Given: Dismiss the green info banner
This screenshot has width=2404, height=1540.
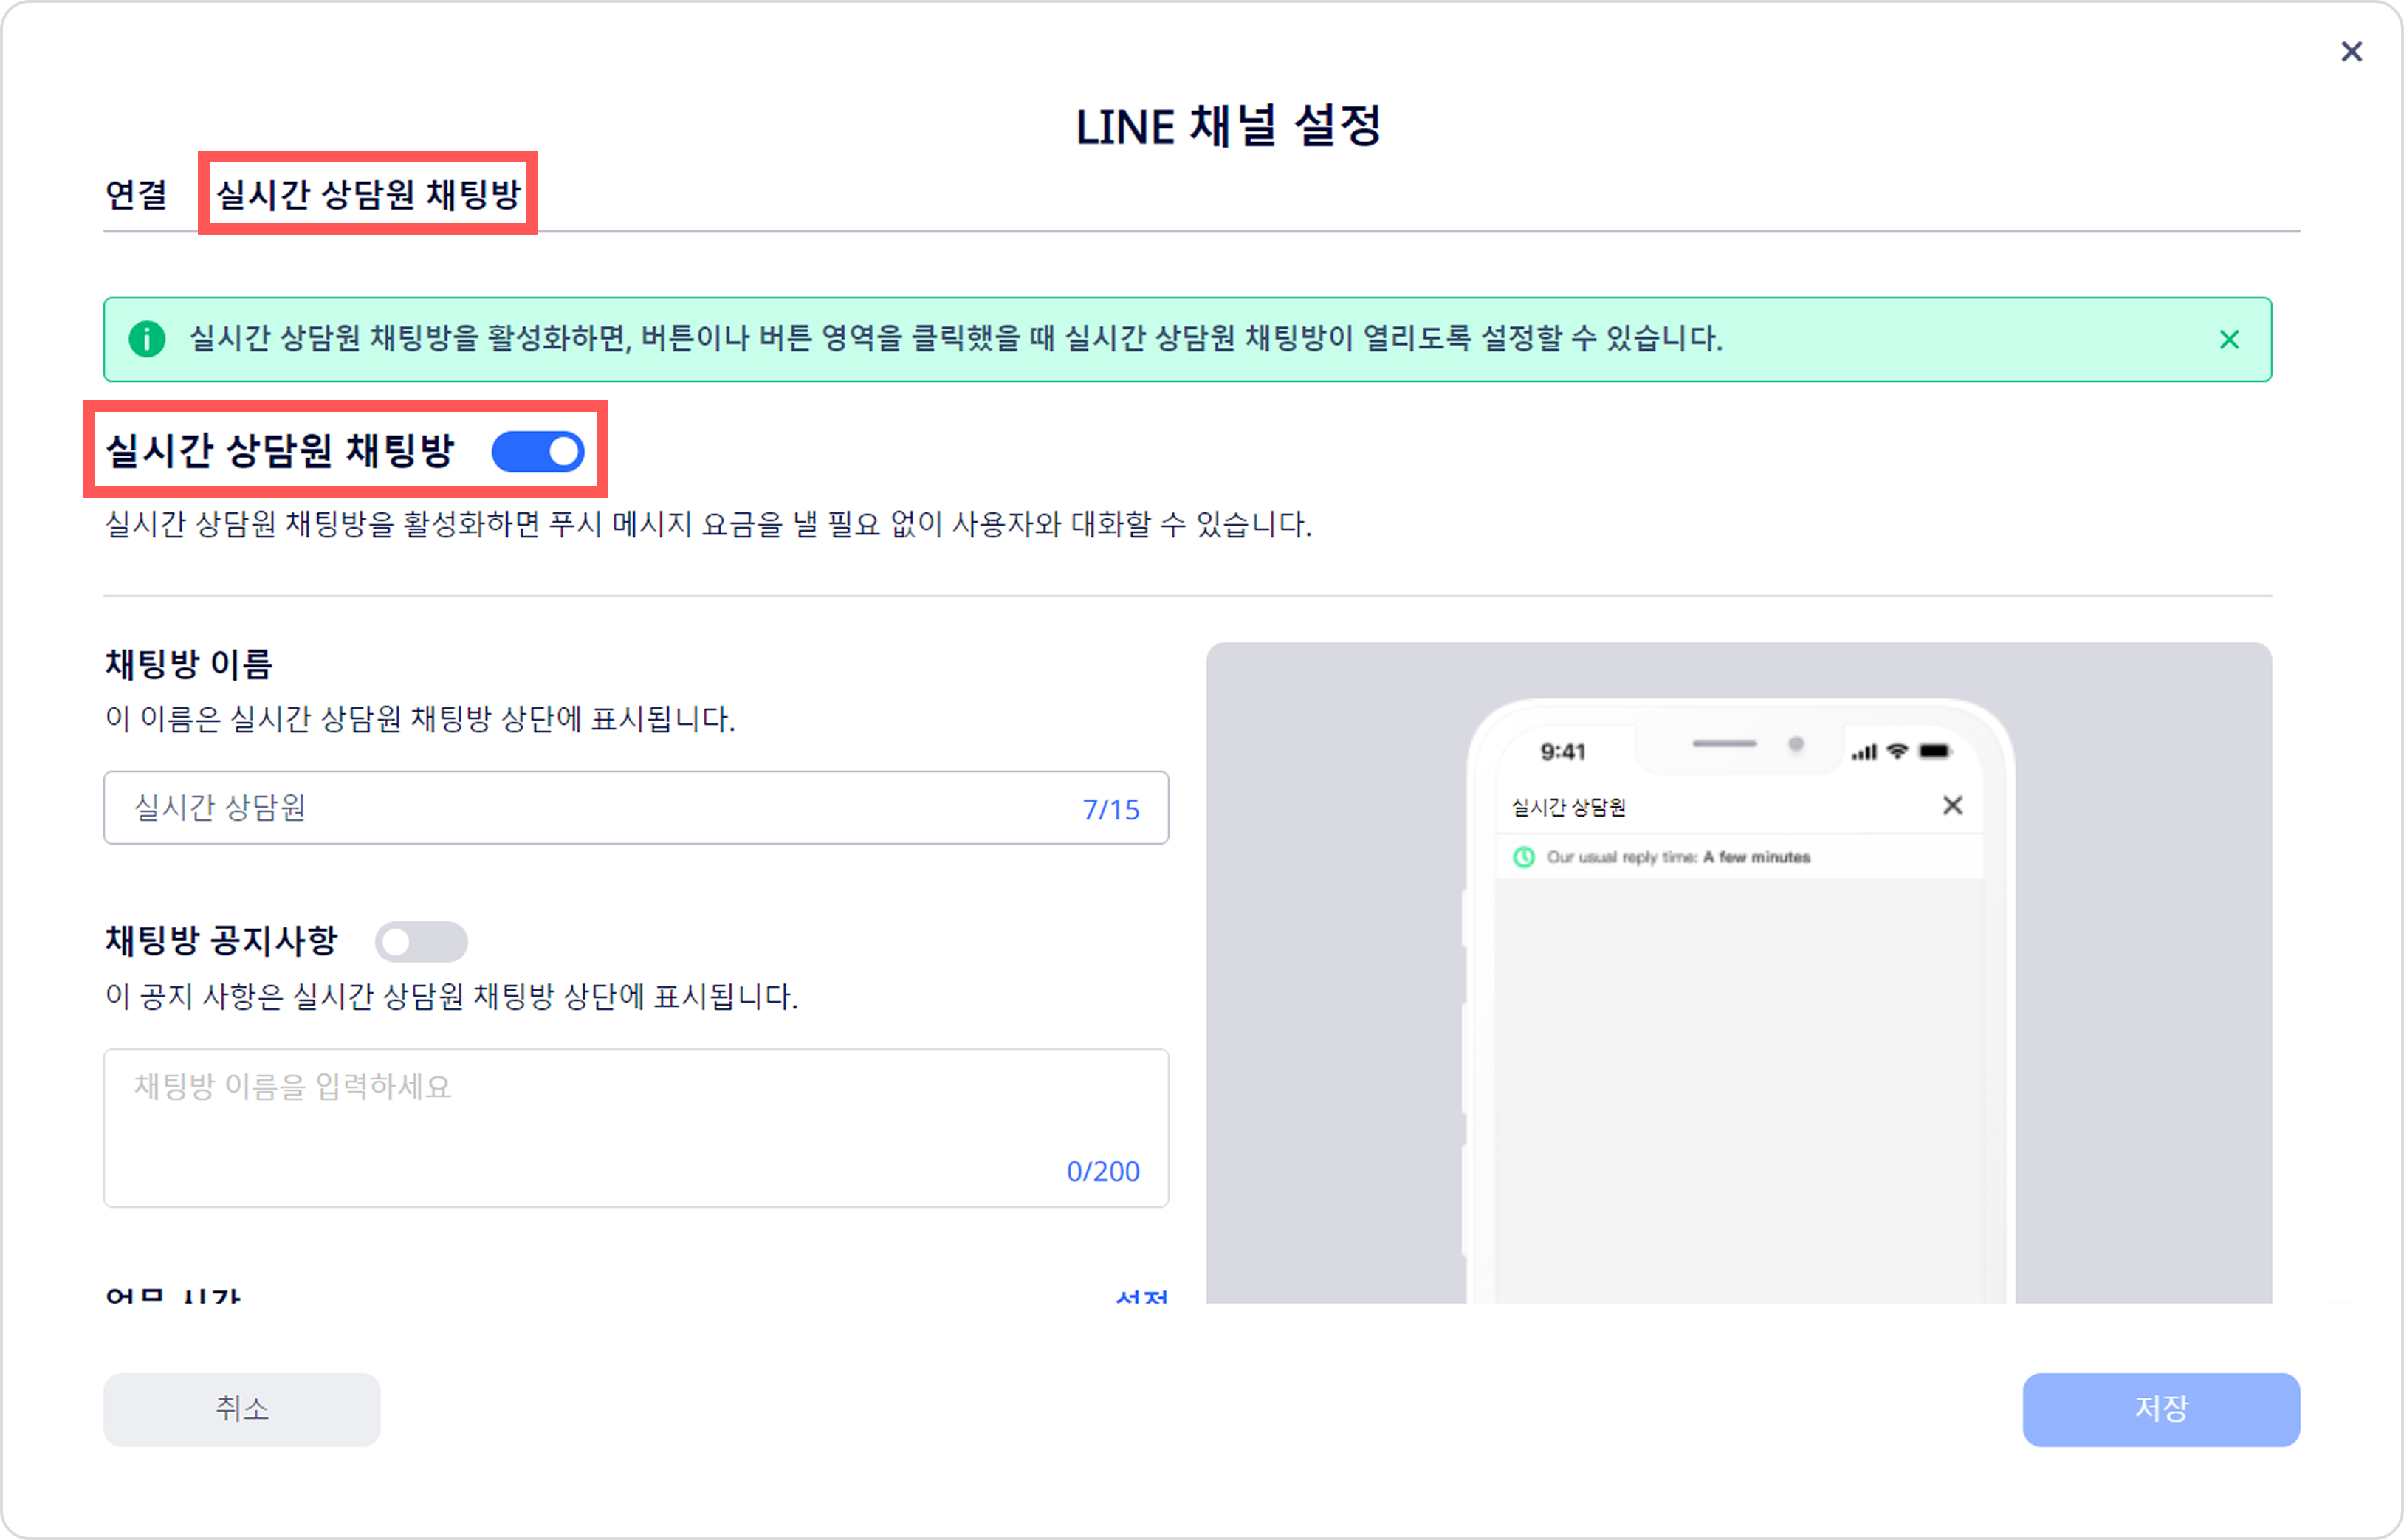Looking at the screenshot, I should (2229, 340).
